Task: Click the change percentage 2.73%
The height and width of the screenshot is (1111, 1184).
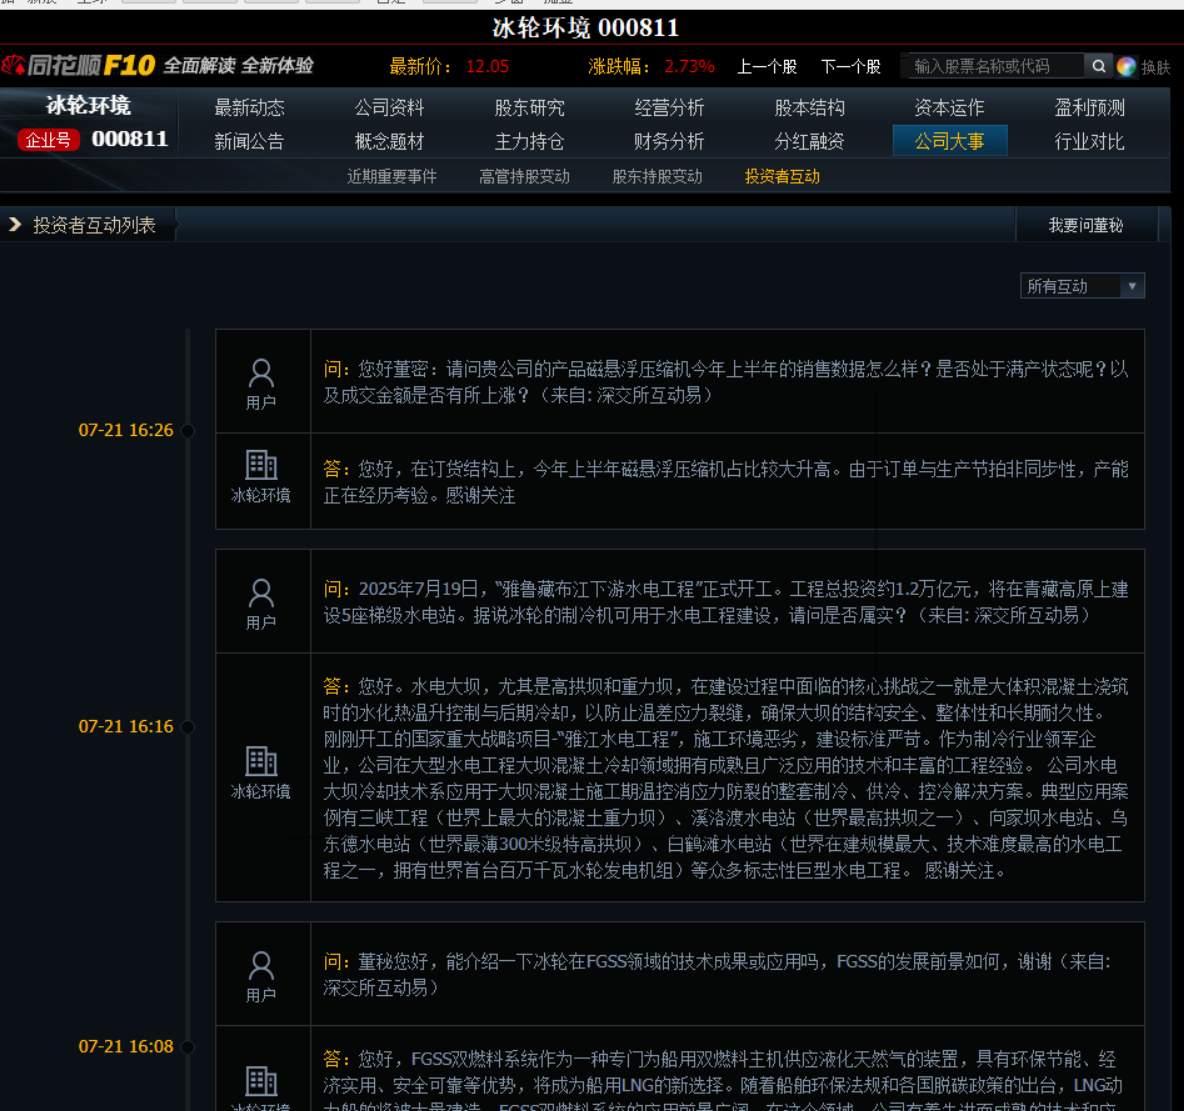Action: point(689,66)
